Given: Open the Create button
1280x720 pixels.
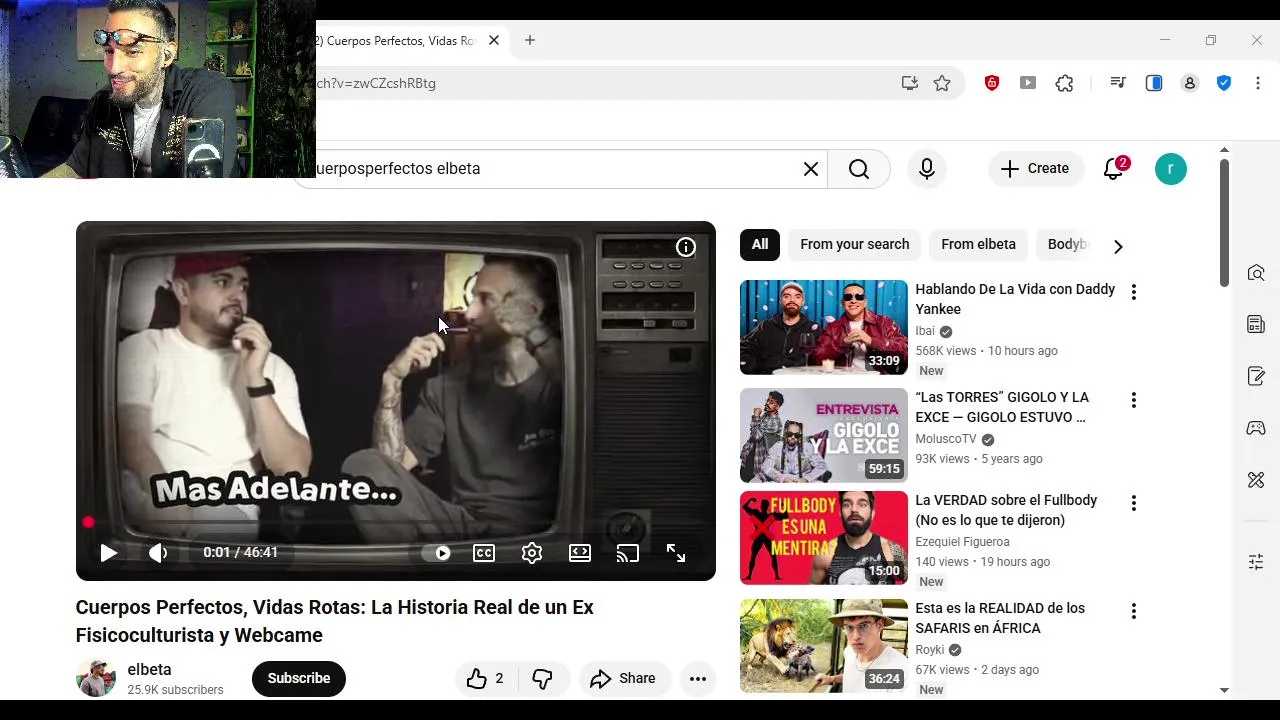Looking at the screenshot, I should (1035, 169).
